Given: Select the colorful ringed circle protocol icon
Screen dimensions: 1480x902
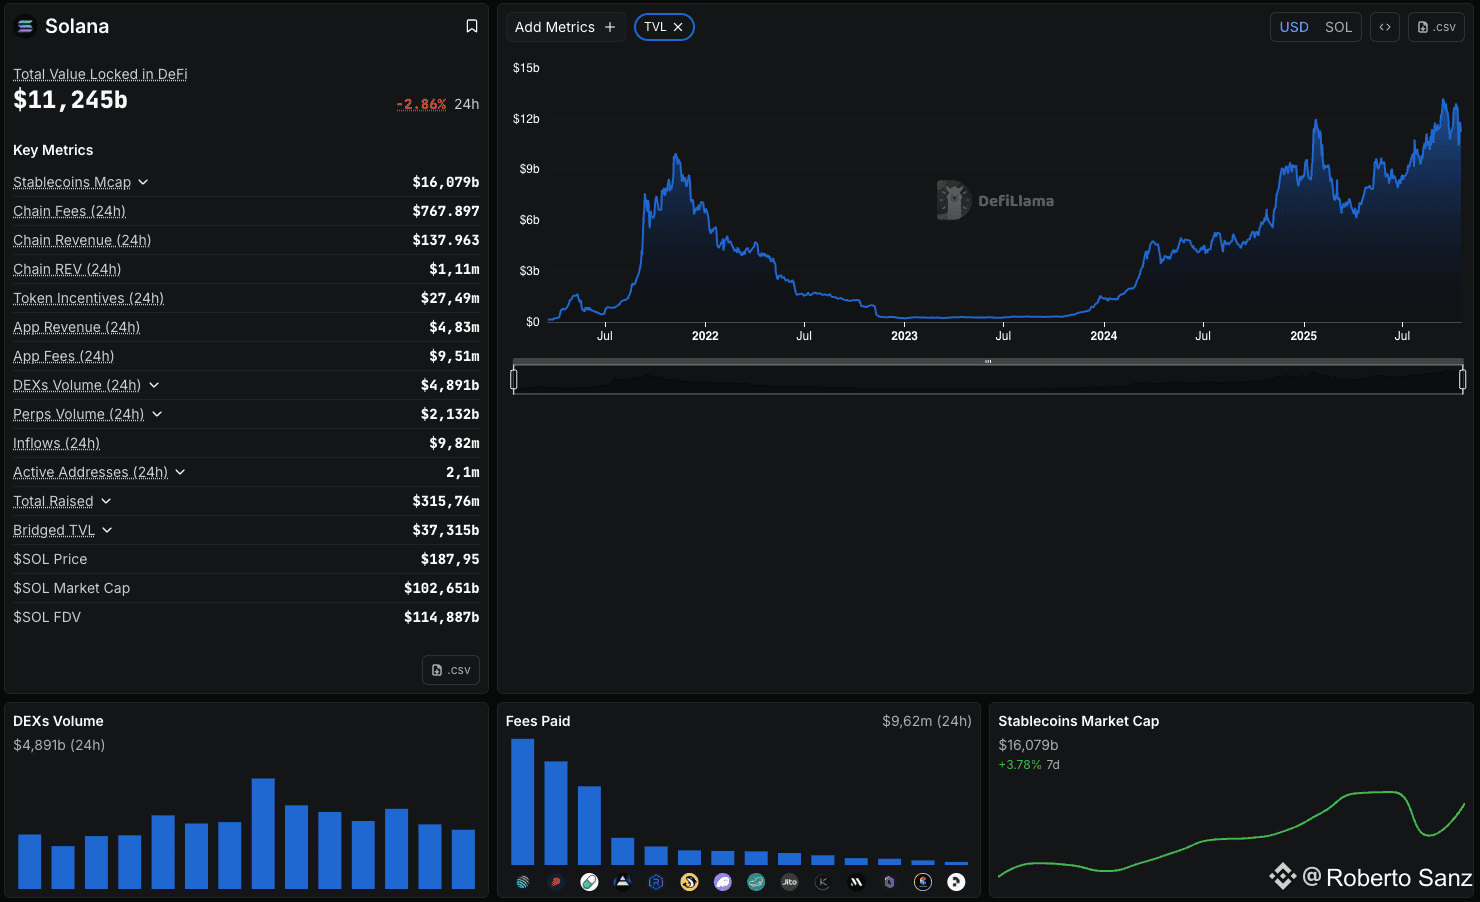Looking at the screenshot, I should [923, 882].
